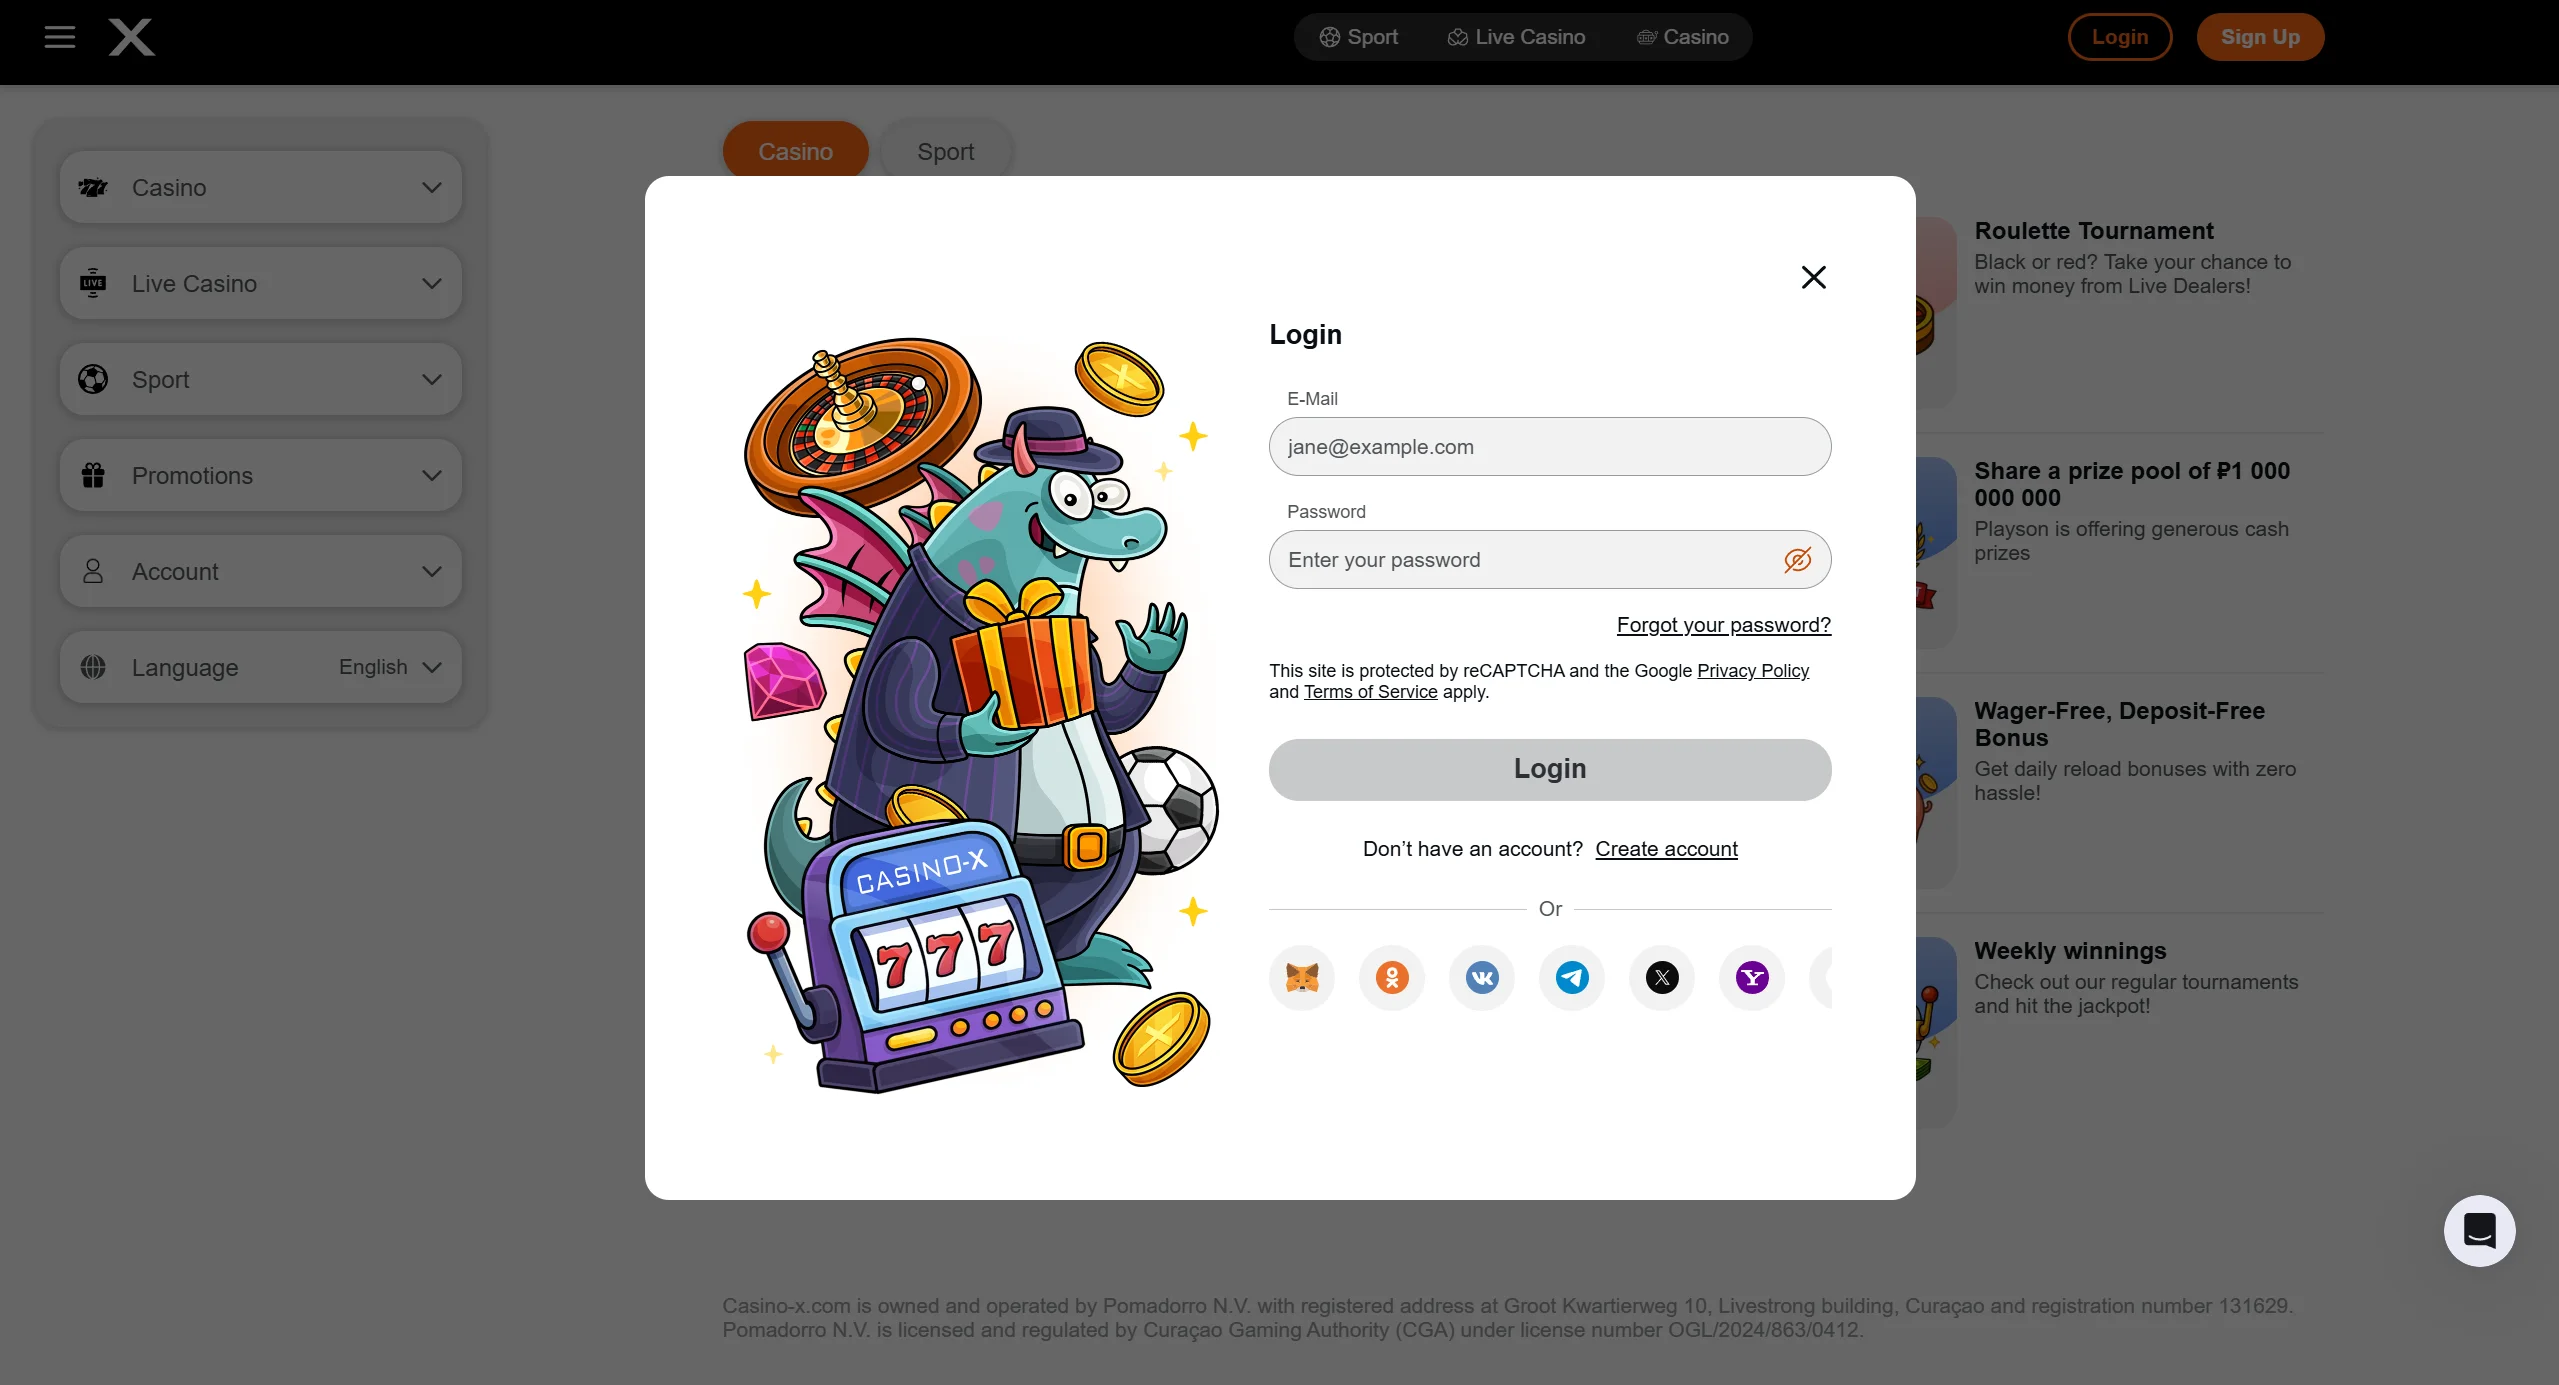The width and height of the screenshot is (2559, 1385).
Task: Switch to the Sport tab beside Casino
Action: click(946, 151)
